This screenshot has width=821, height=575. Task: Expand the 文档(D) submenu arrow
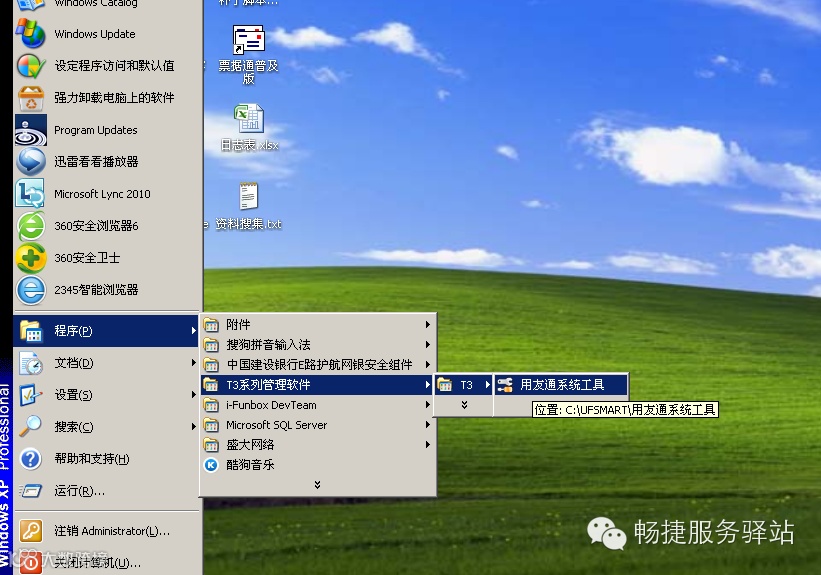(x=194, y=363)
